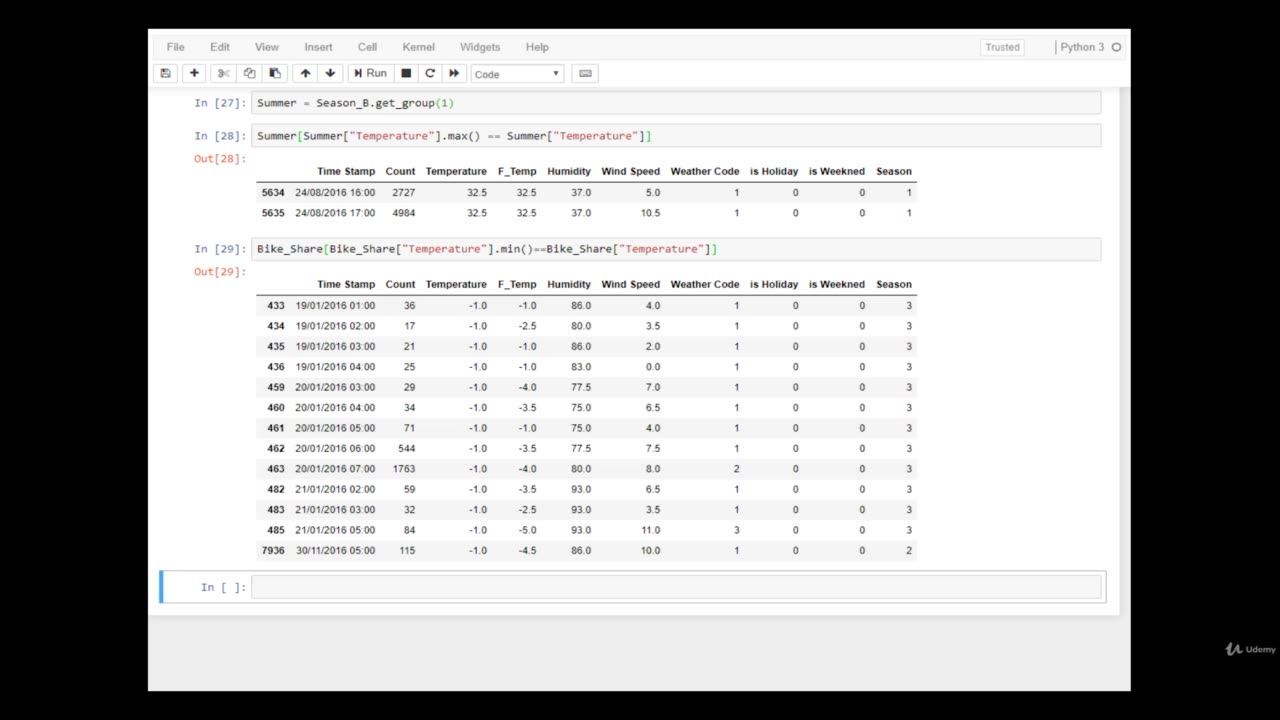This screenshot has width=1280, height=720.
Task: Paste cells below using the clipboard icon
Action: click(275, 73)
